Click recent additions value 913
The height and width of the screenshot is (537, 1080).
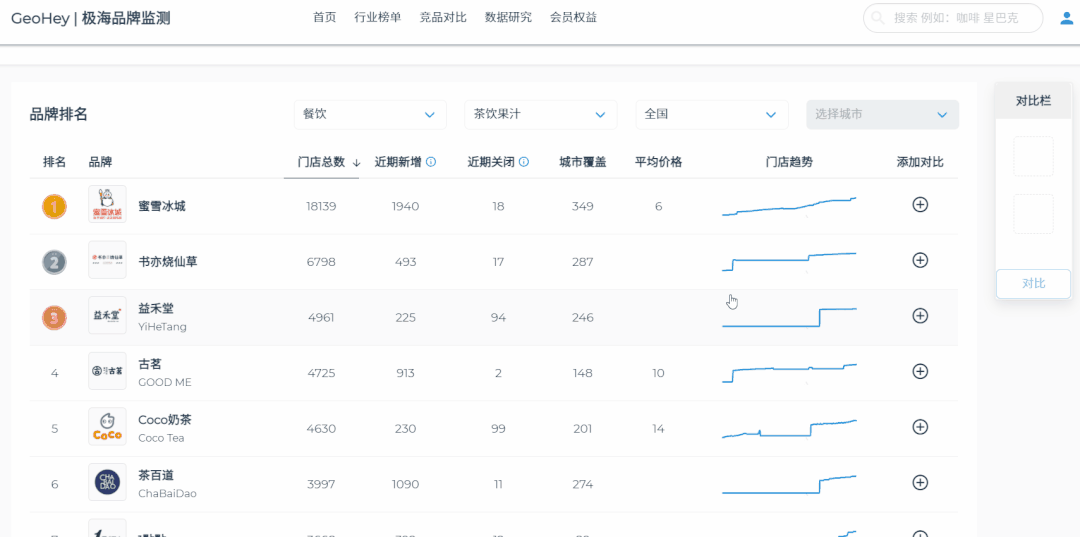(405, 373)
